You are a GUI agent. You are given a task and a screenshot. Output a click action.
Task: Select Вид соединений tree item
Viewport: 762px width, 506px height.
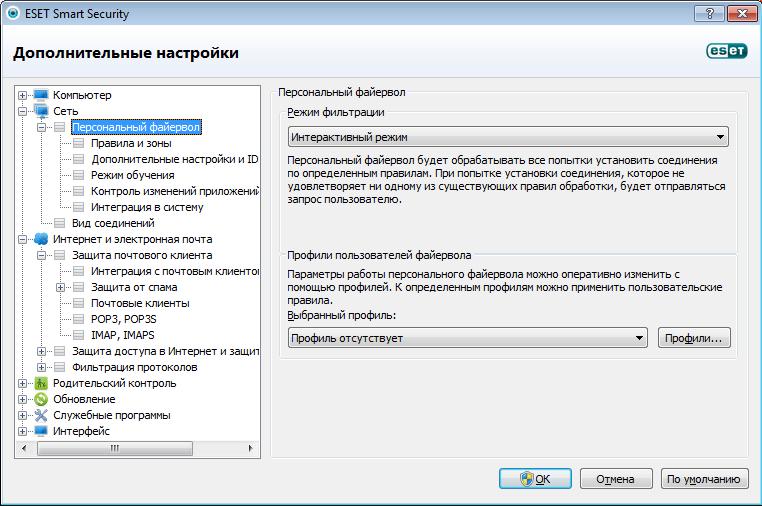pos(113,223)
